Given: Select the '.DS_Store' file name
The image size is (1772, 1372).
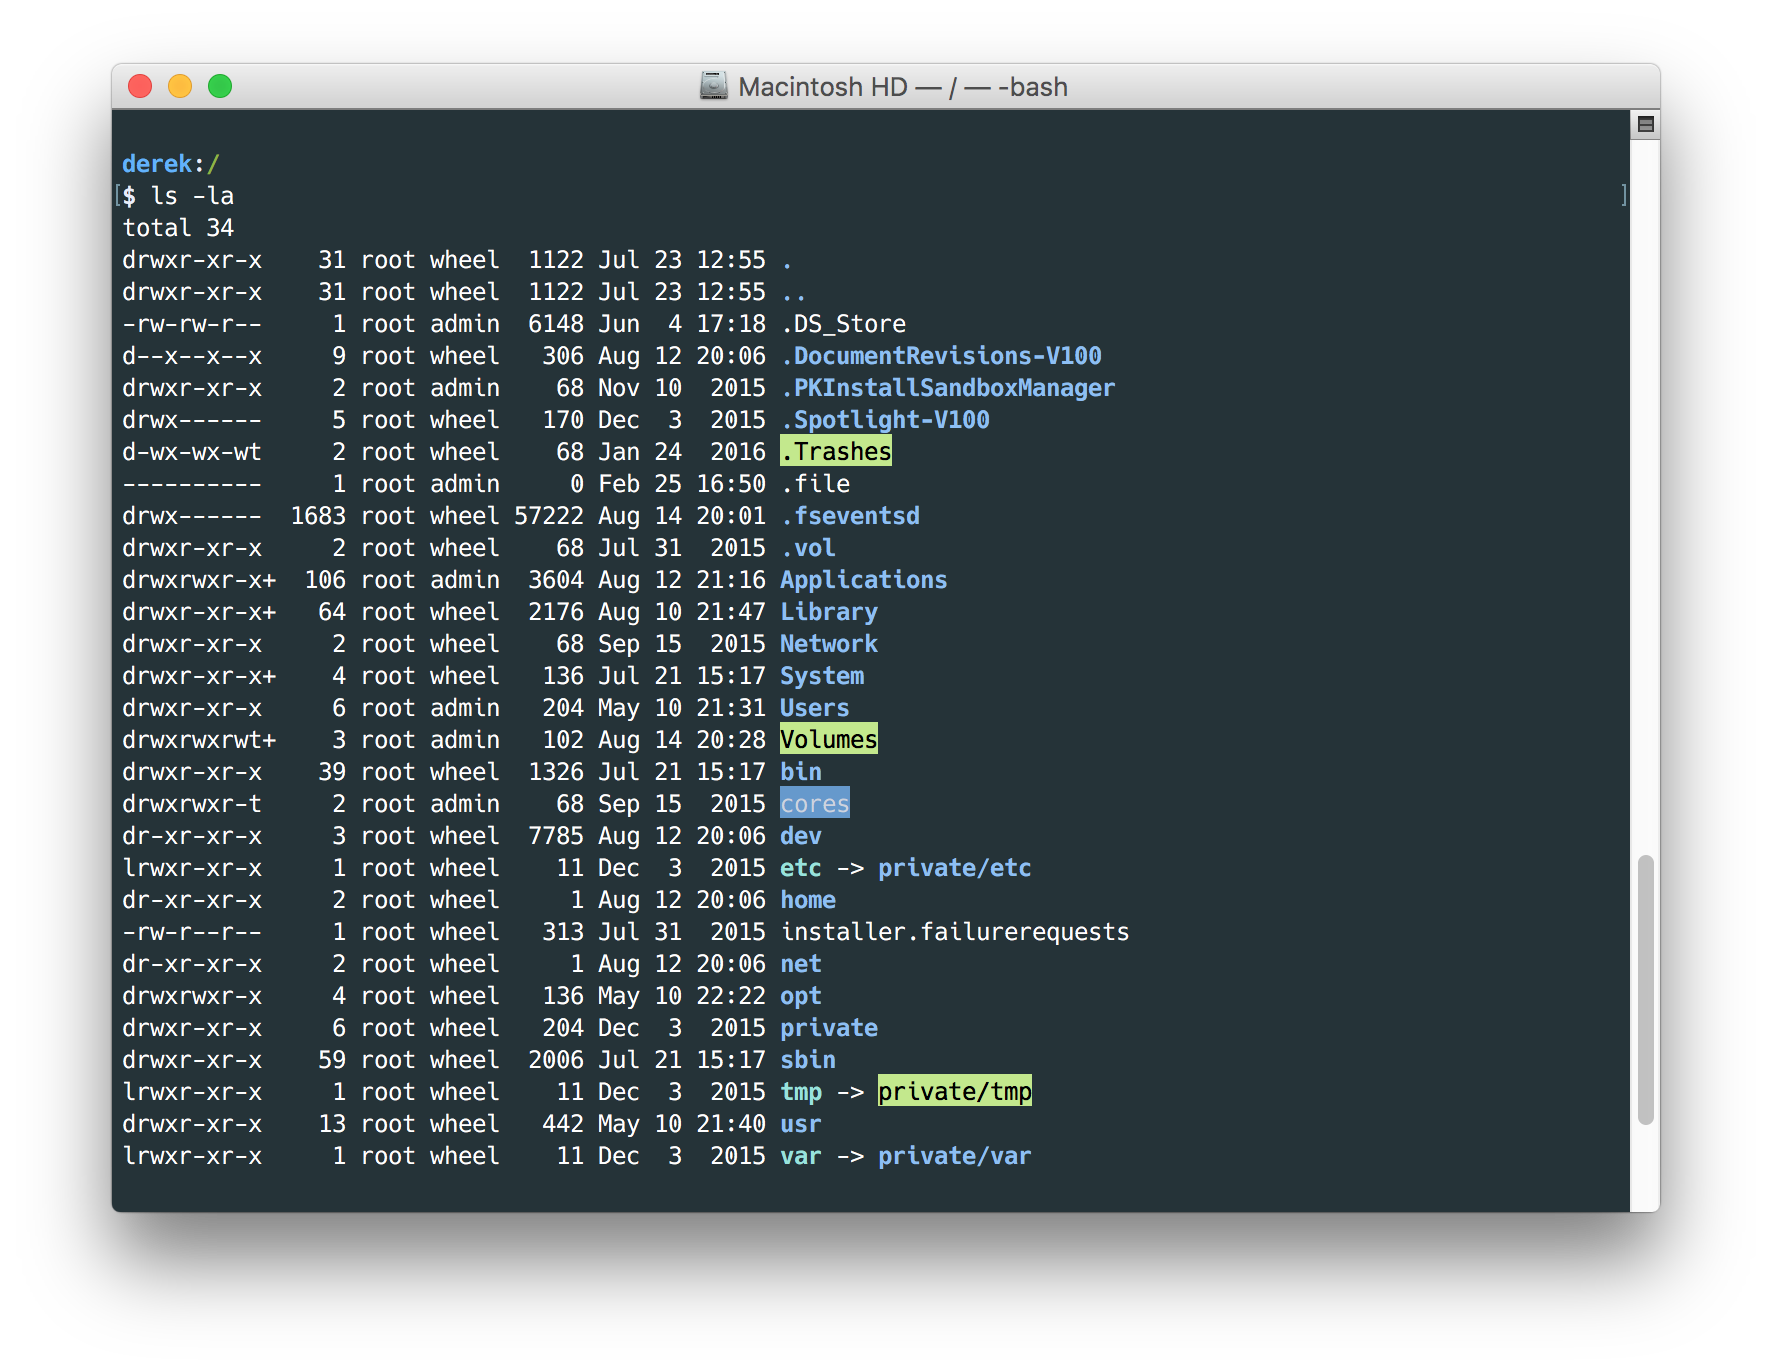Looking at the screenshot, I should click(x=843, y=324).
